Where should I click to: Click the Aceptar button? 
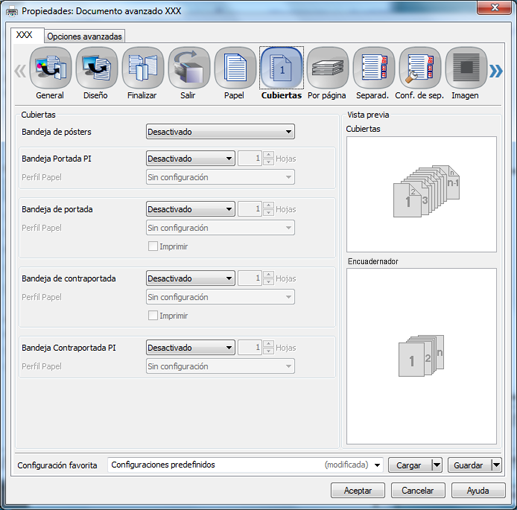point(358,490)
